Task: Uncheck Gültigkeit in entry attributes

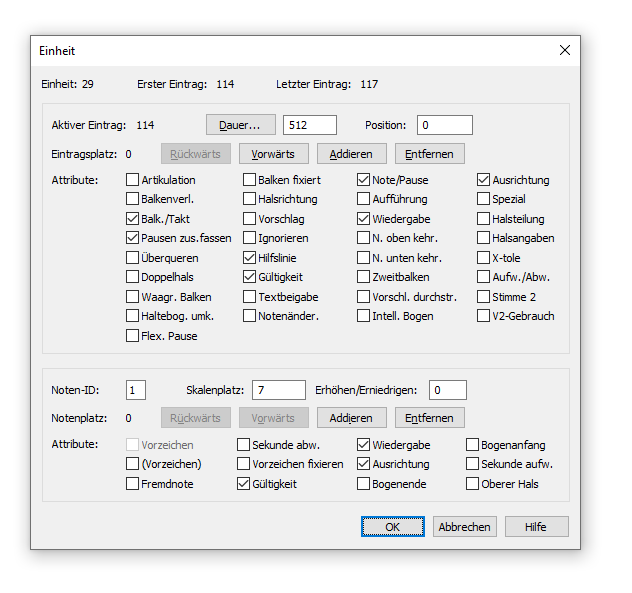Action: 249,277
